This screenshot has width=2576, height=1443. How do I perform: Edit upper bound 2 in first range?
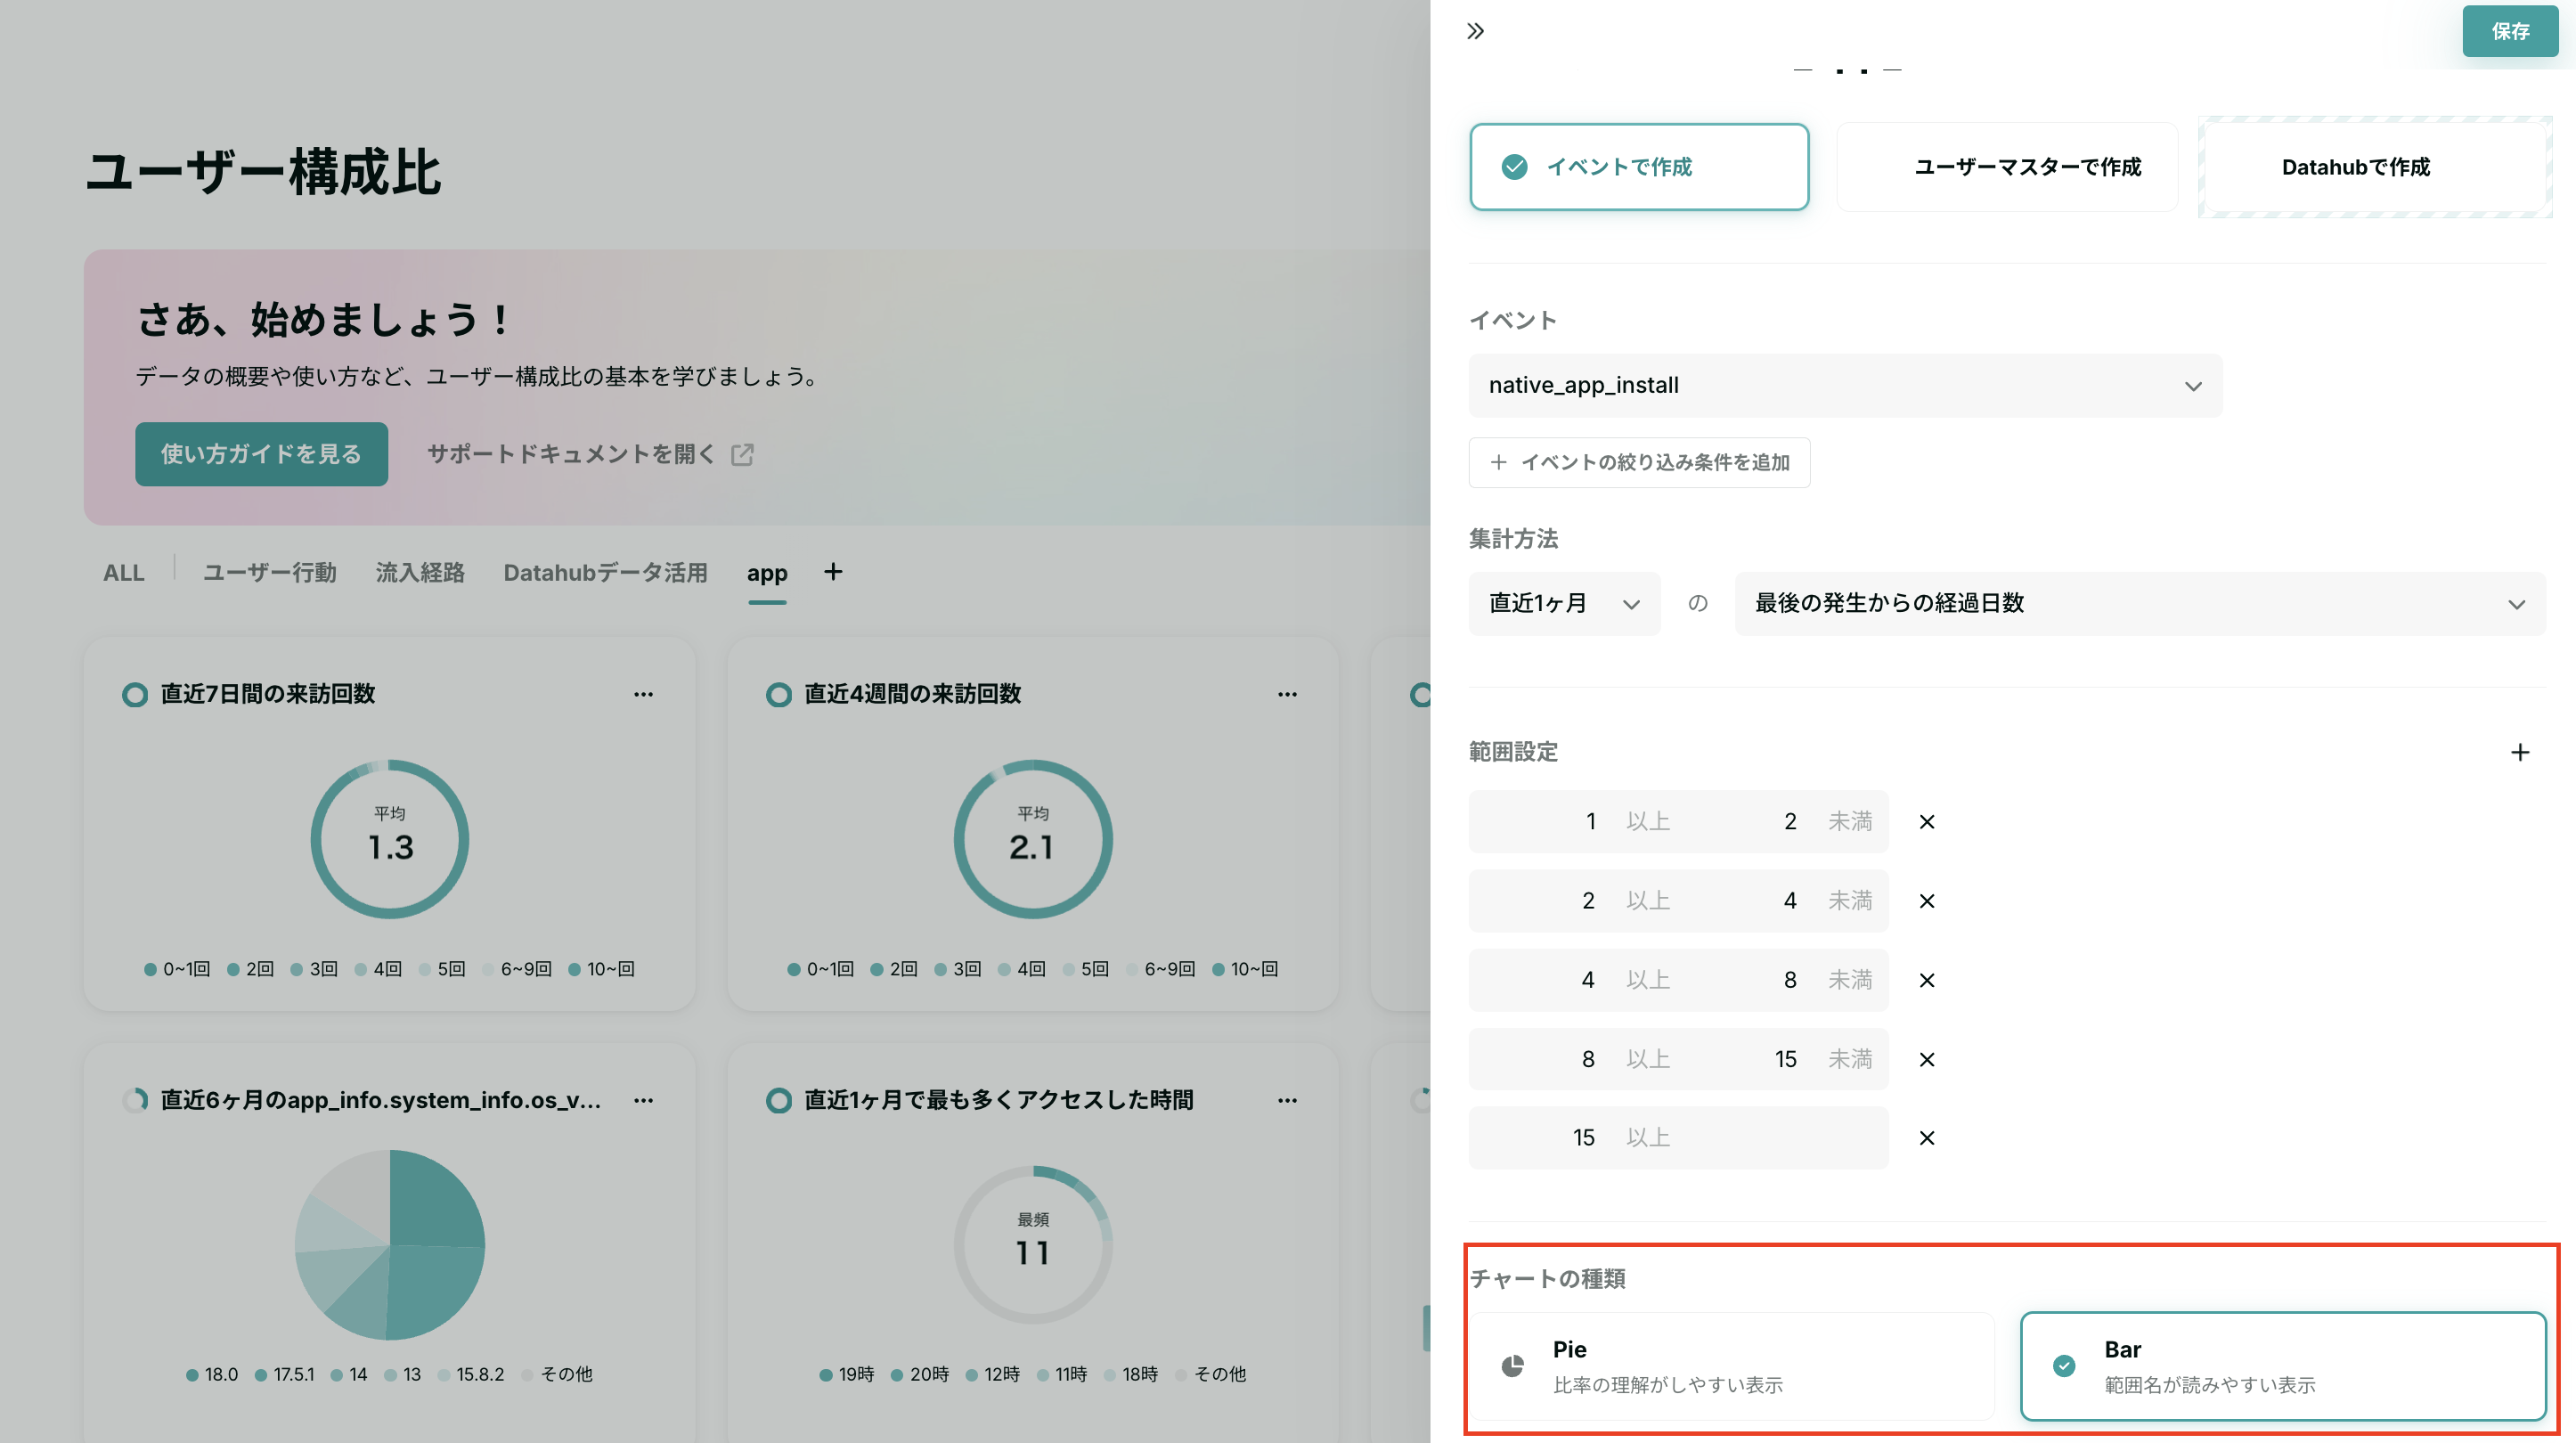[x=1790, y=822]
